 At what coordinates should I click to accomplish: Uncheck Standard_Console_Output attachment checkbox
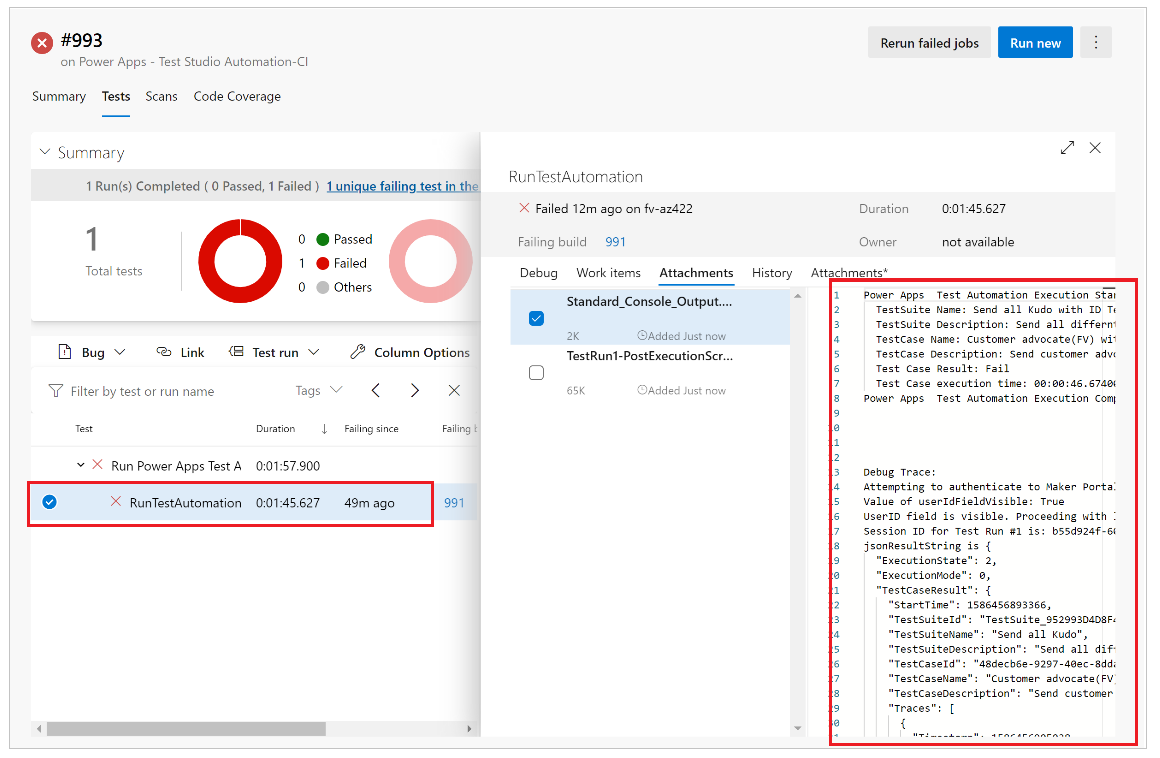click(536, 318)
